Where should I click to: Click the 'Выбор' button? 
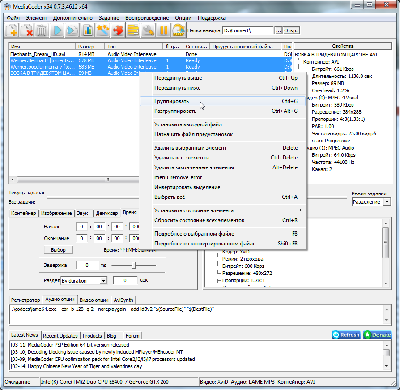(x=58, y=250)
